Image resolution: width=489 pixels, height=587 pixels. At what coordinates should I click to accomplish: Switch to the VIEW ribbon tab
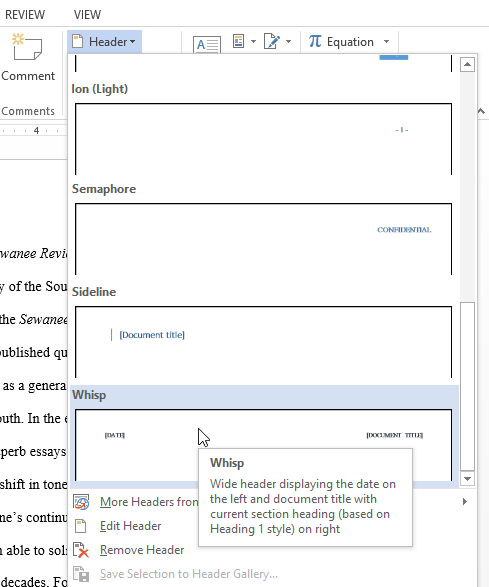(x=87, y=15)
